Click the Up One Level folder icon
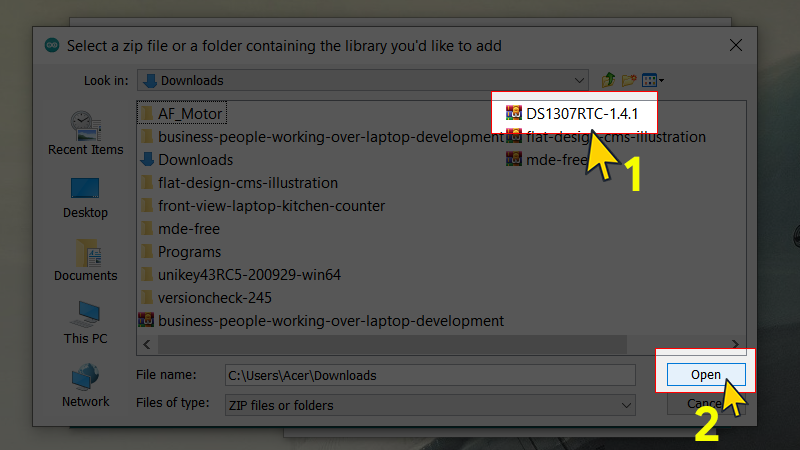Screen dimensions: 800x450 click(608, 80)
